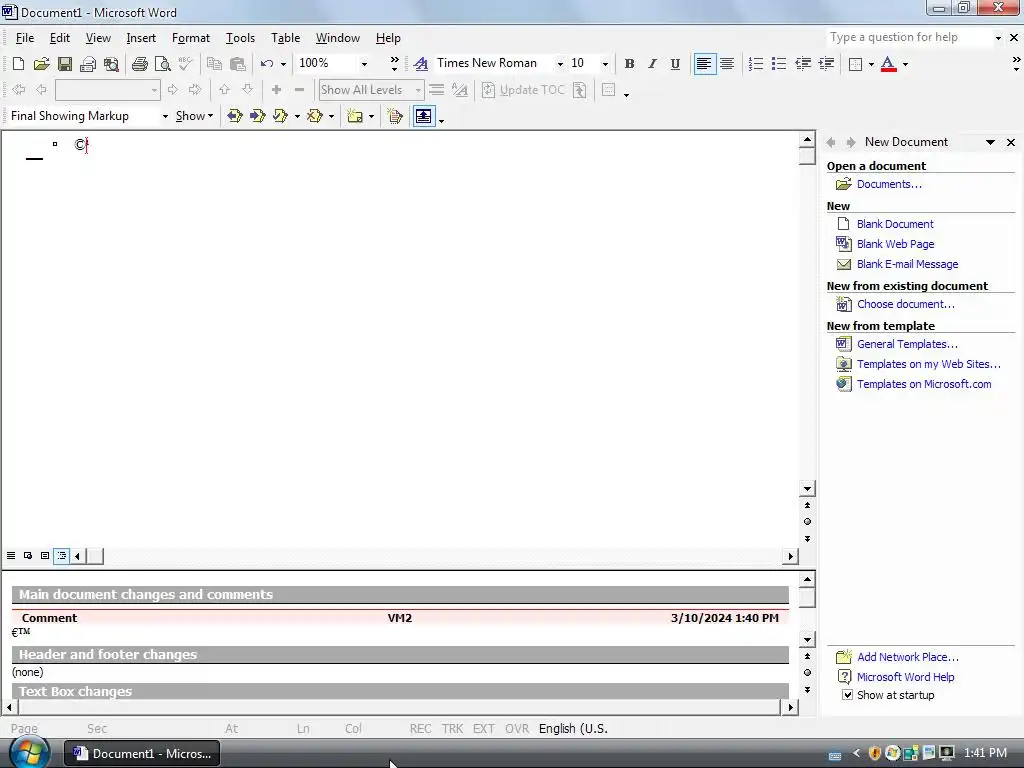Open the Final Showing Markup dropdown
This screenshot has height=768, width=1024.
click(x=165, y=116)
